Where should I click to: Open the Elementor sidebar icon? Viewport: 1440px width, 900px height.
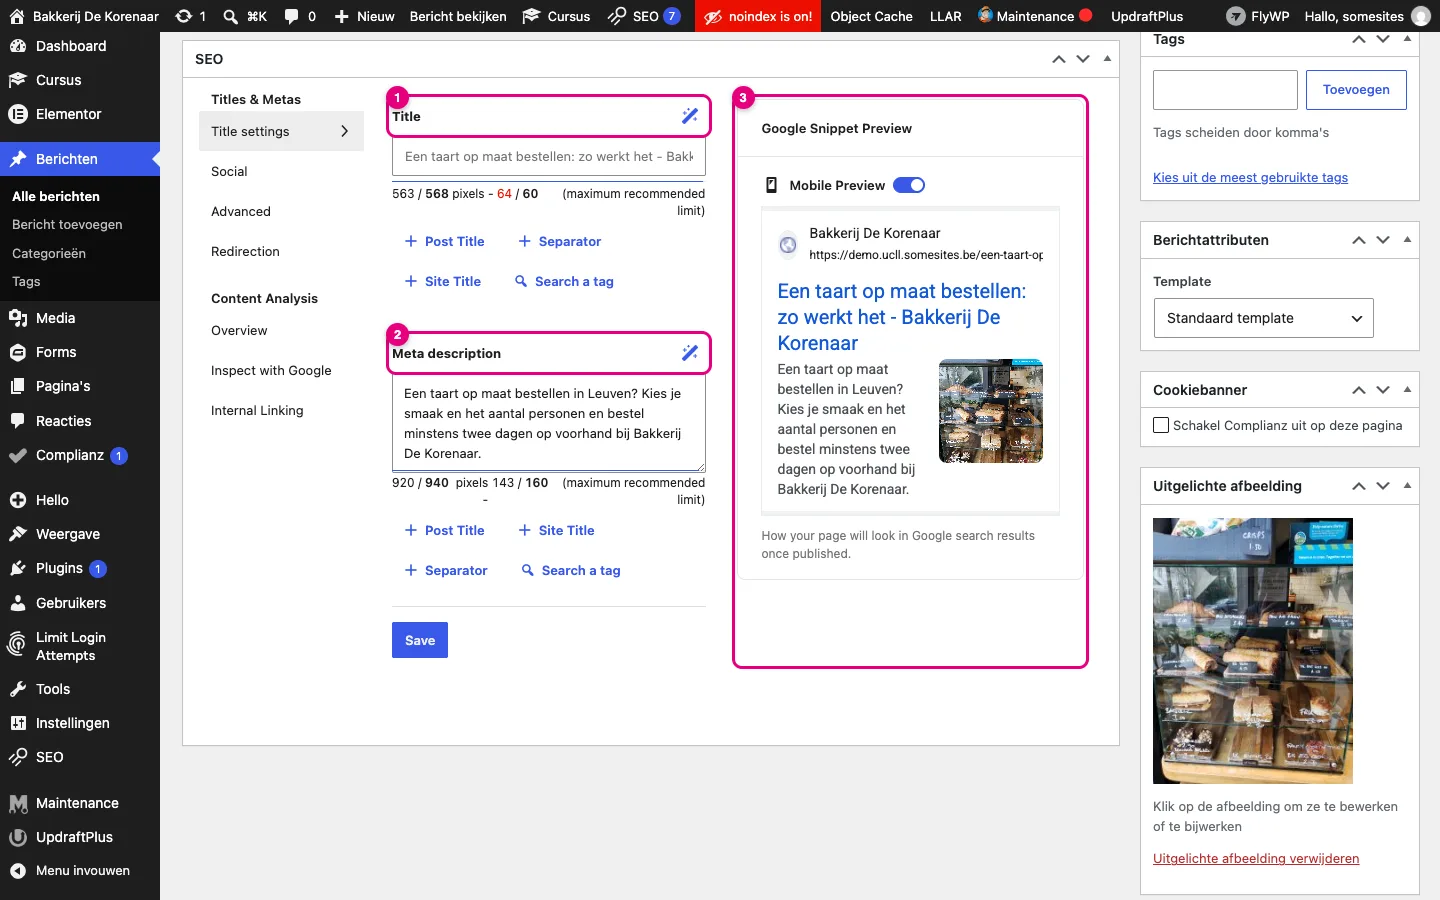[17, 114]
